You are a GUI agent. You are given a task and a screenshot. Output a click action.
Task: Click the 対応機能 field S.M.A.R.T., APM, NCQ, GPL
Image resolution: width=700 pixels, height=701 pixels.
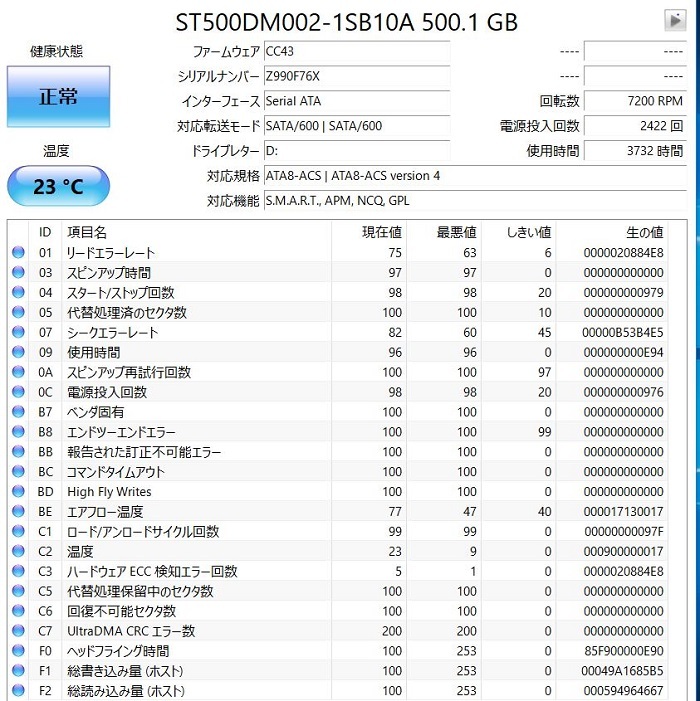pos(475,201)
